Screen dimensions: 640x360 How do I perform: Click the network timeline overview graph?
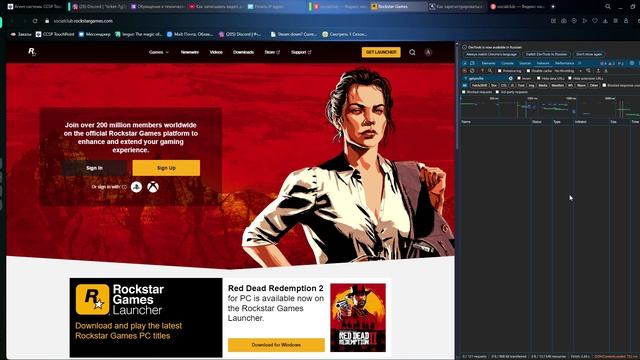550,108
